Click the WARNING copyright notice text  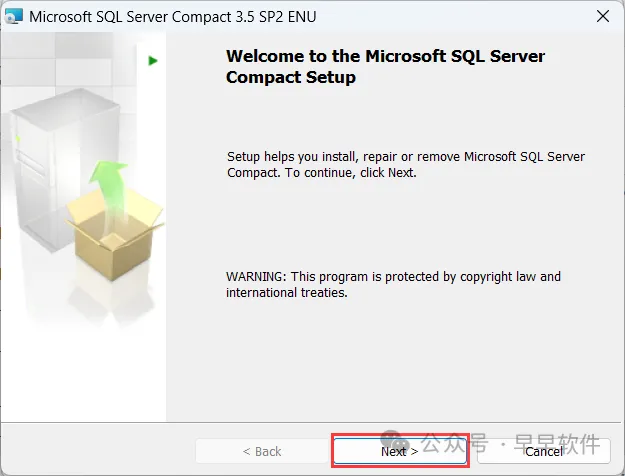point(393,284)
